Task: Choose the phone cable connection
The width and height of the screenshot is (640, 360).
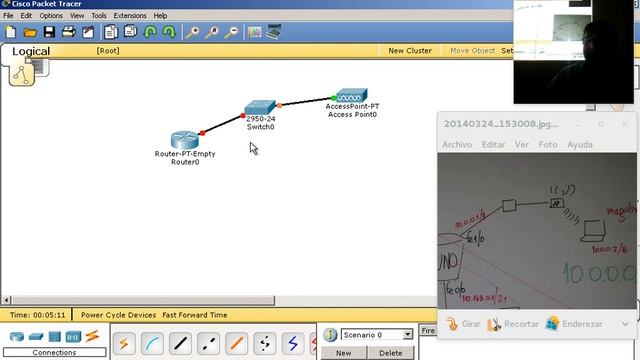Action: [264, 344]
